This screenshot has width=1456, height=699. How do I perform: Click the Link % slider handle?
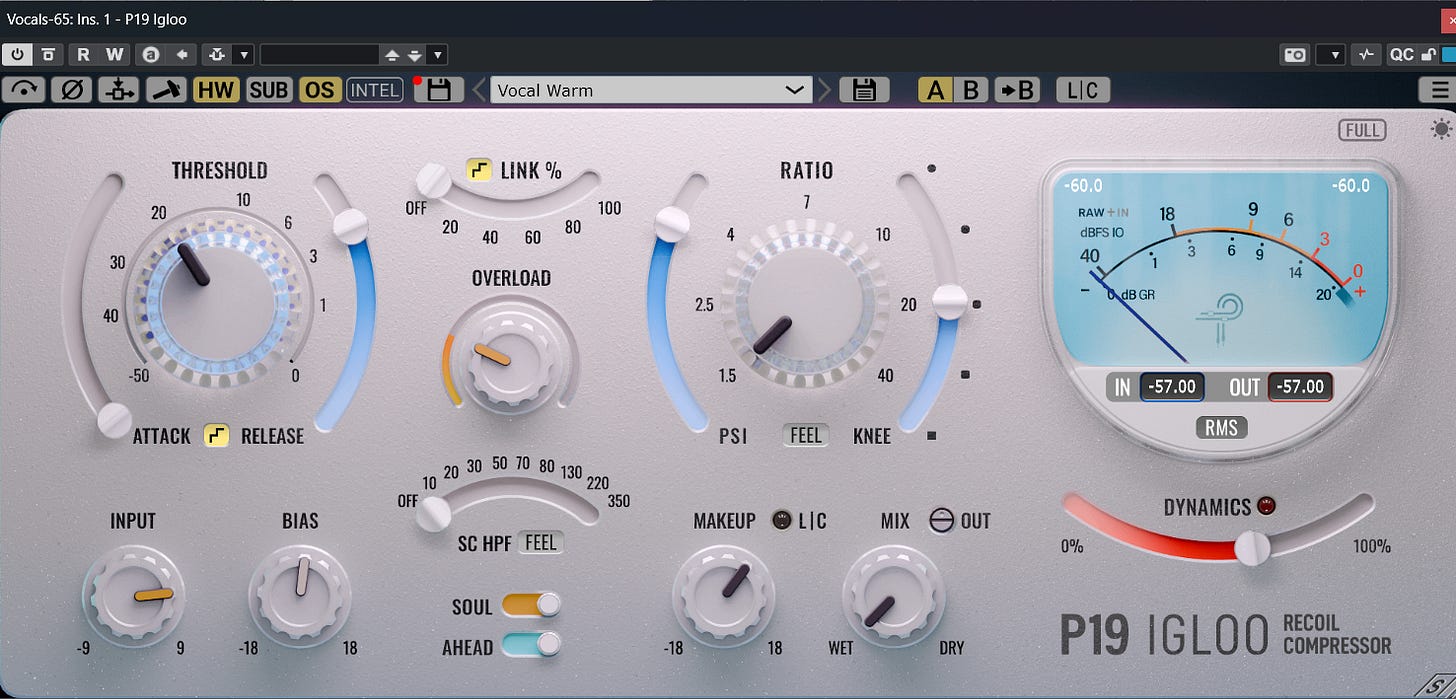(x=434, y=181)
